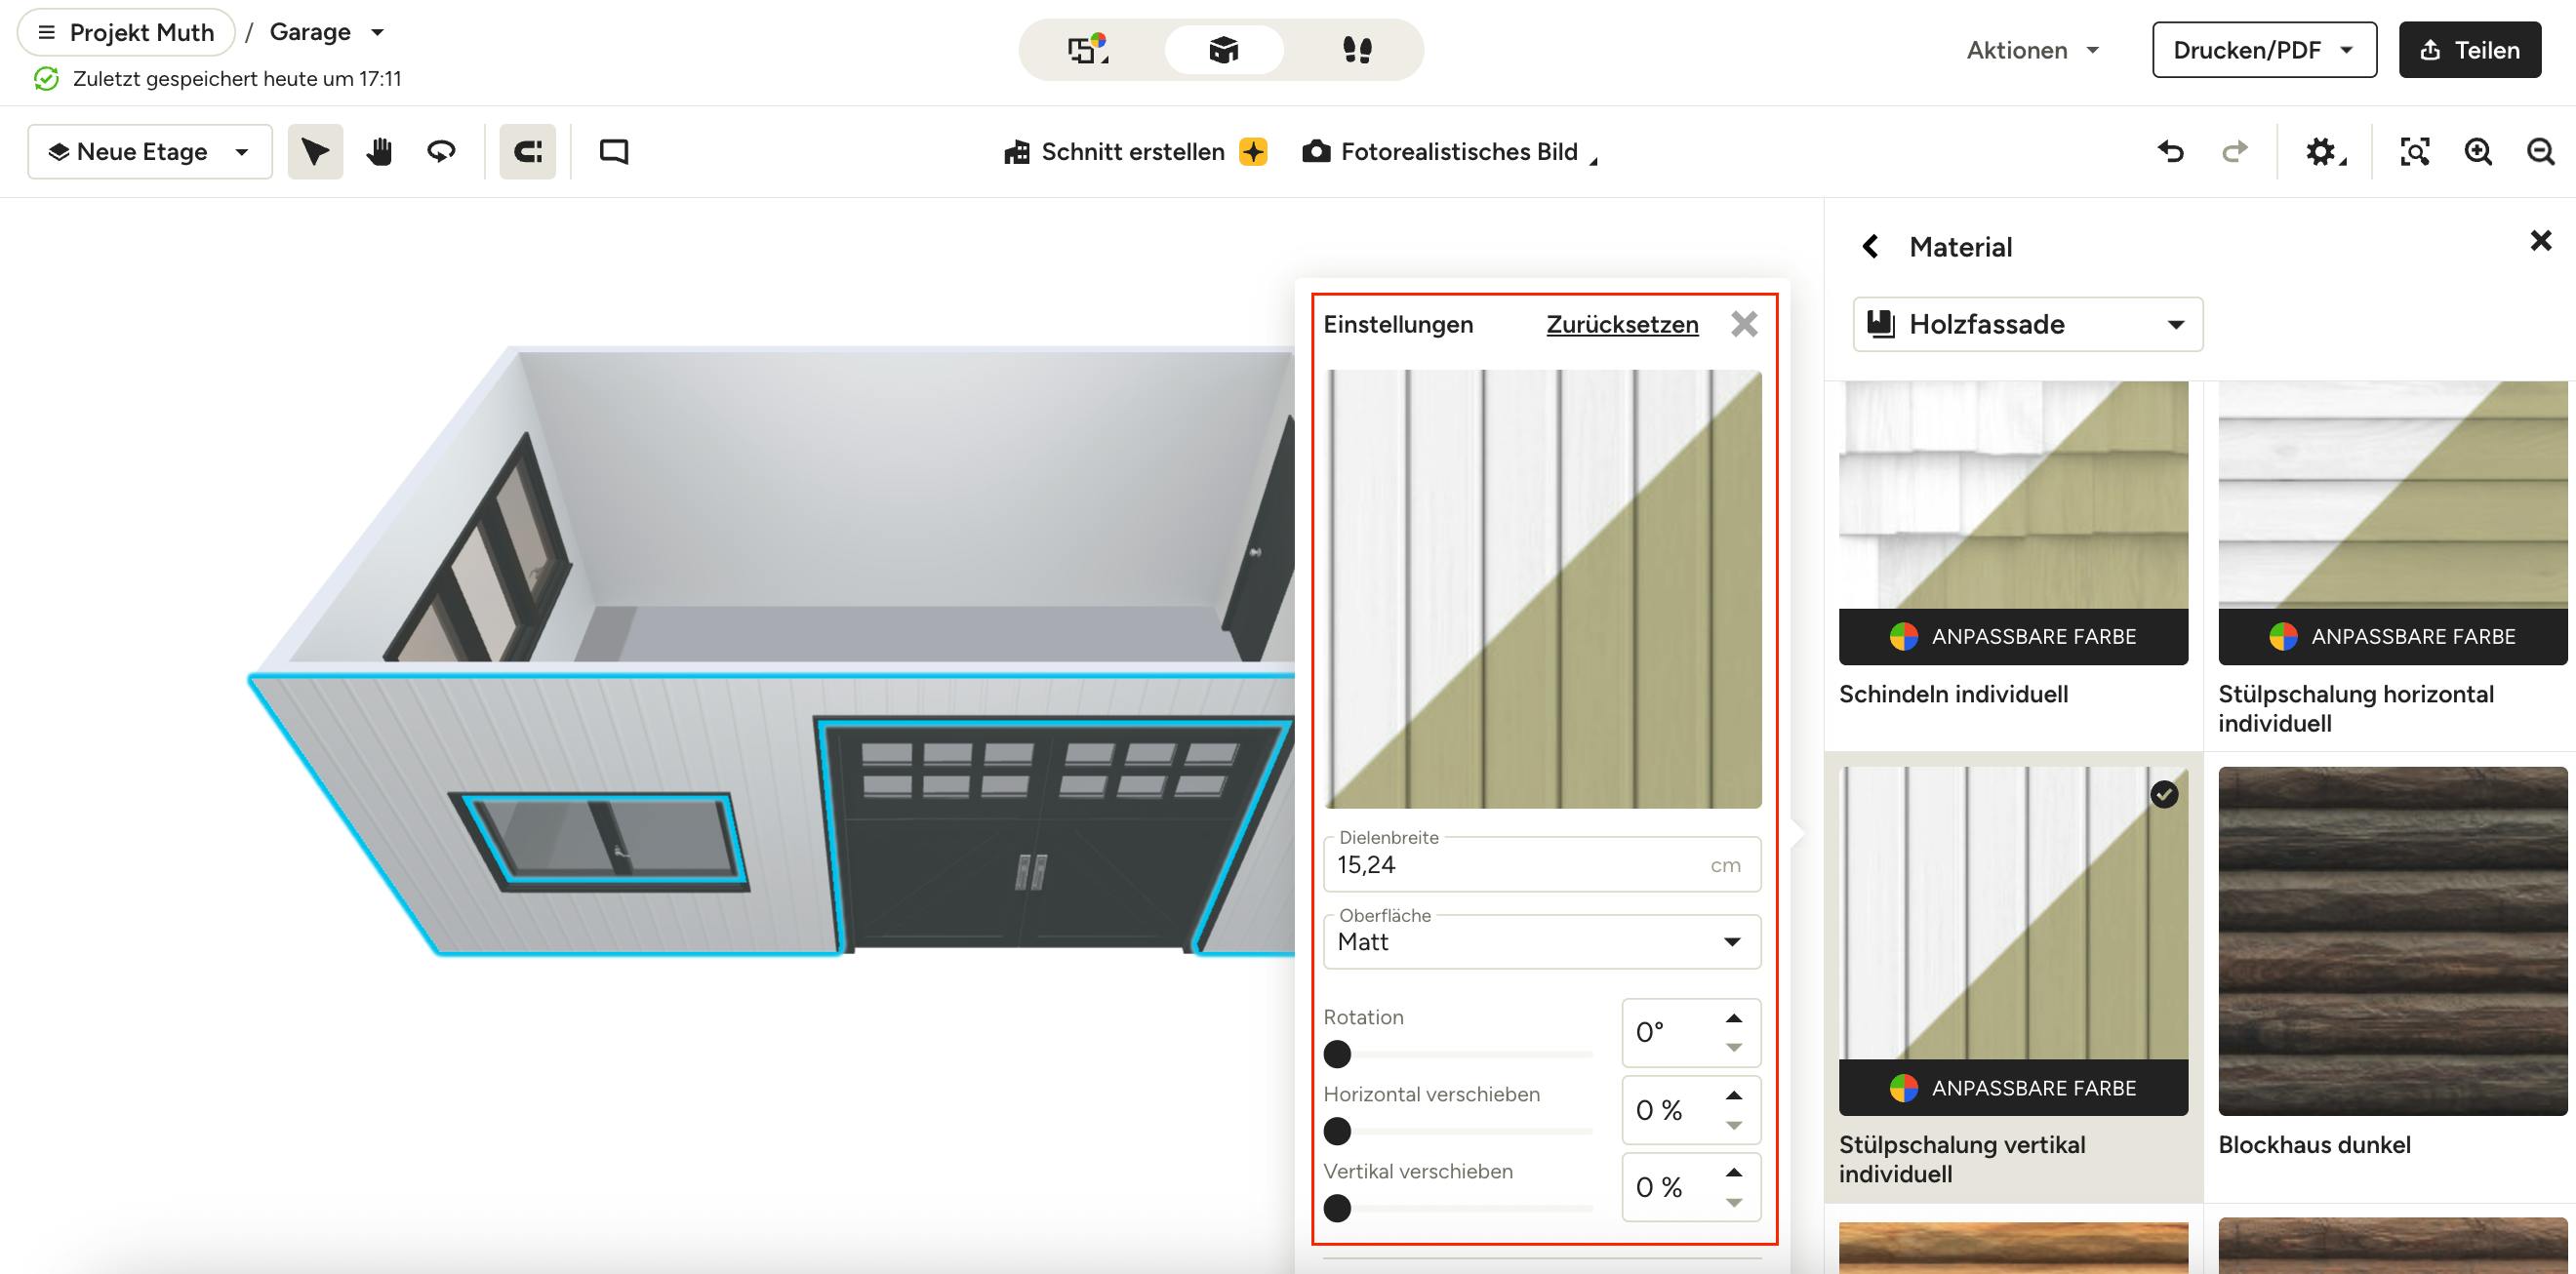This screenshot has height=1274, width=2576.
Task: Close the Einstellungen popup
Action: 1744,324
